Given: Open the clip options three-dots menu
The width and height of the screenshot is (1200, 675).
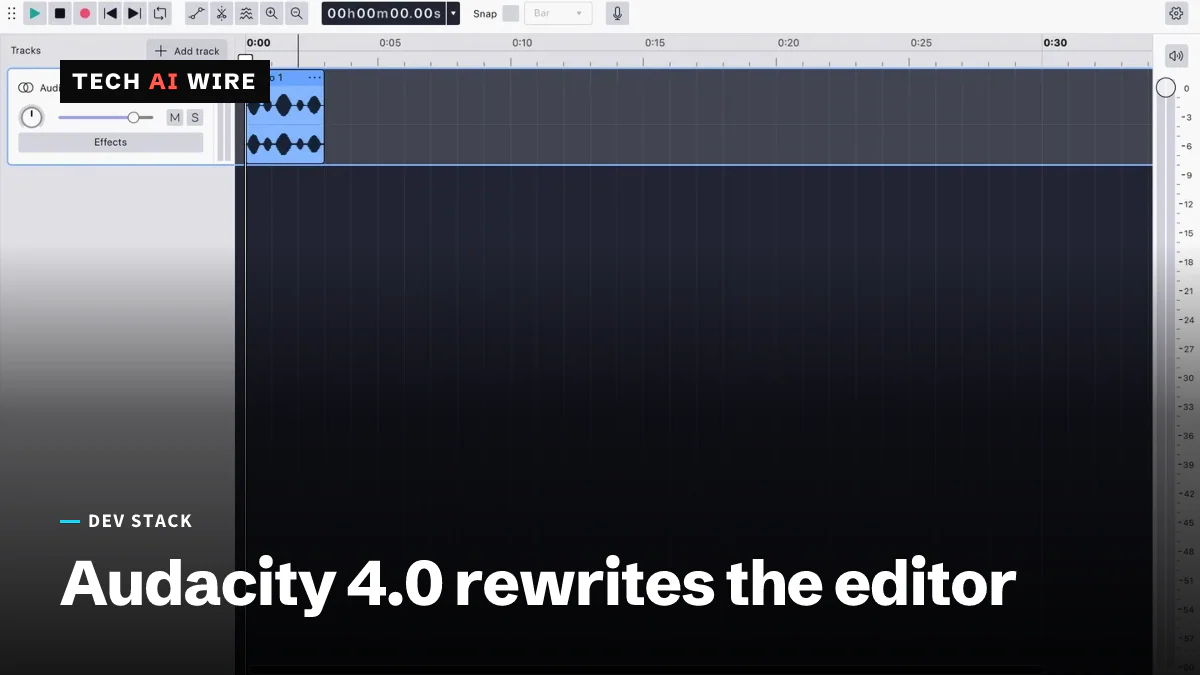Looking at the screenshot, I should click(x=315, y=77).
